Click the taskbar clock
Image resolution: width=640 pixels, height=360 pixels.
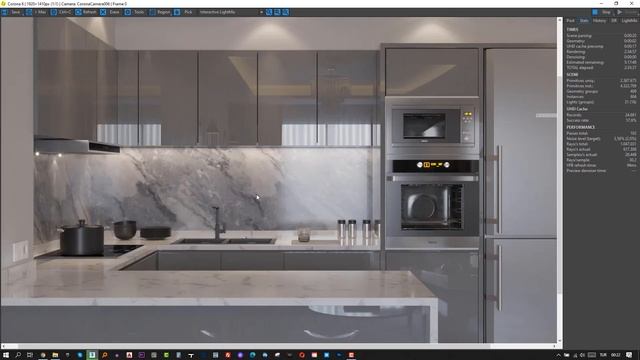point(616,356)
